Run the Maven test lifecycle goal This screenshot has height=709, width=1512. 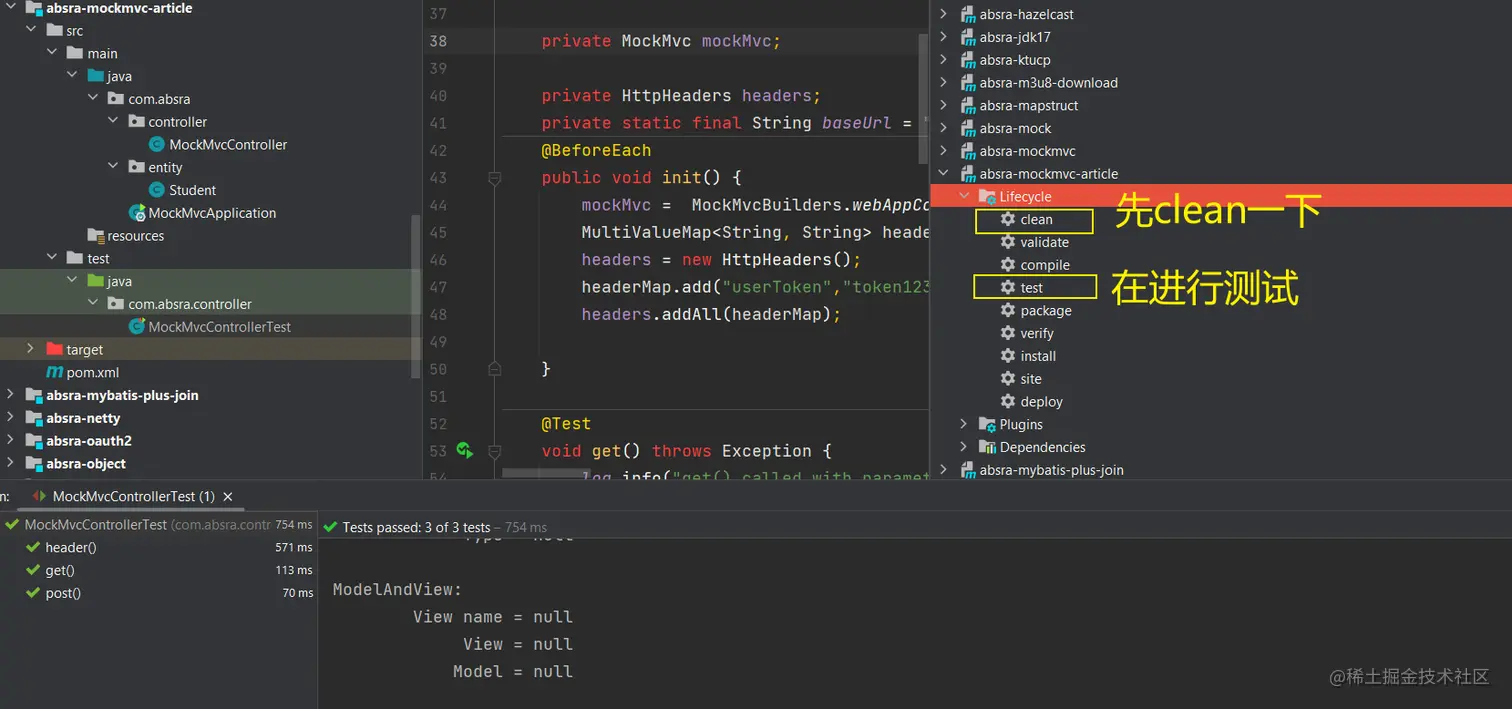[x=1032, y=288]
